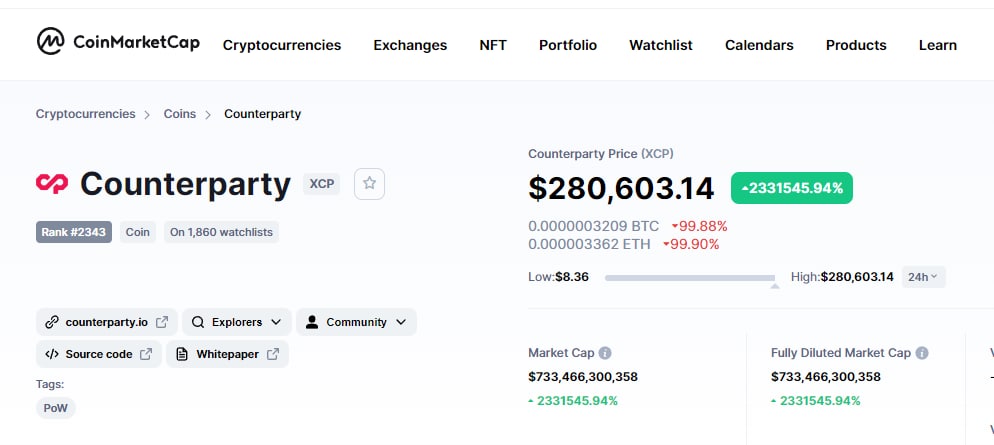
Task: Open the Whitepaper button
Action: [x=228, y=354]
